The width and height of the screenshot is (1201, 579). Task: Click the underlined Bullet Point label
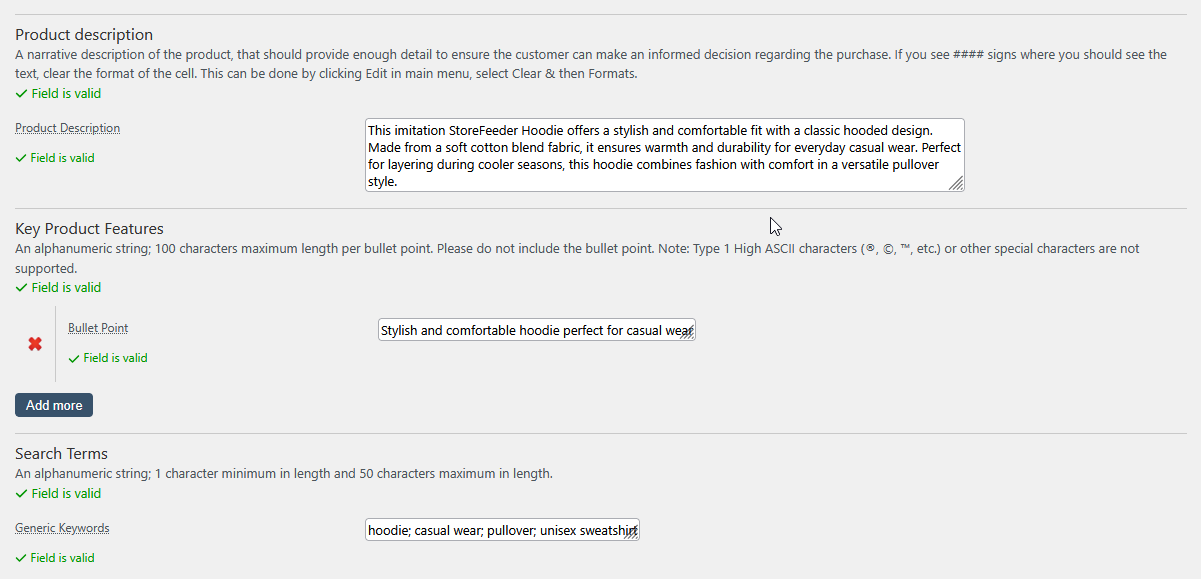click(98, 328)
